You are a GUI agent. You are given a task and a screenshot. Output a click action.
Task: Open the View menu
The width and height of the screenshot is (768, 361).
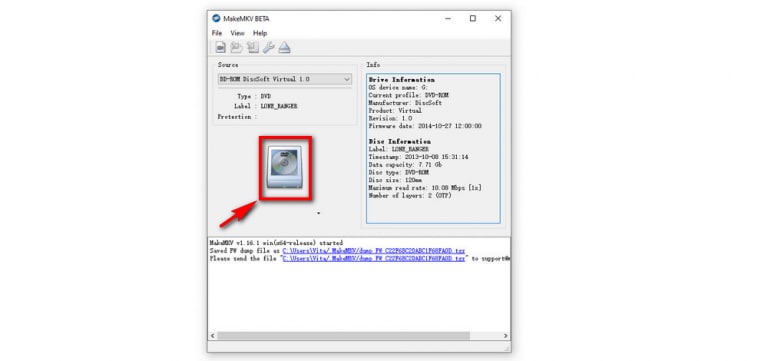click(238, 33)
